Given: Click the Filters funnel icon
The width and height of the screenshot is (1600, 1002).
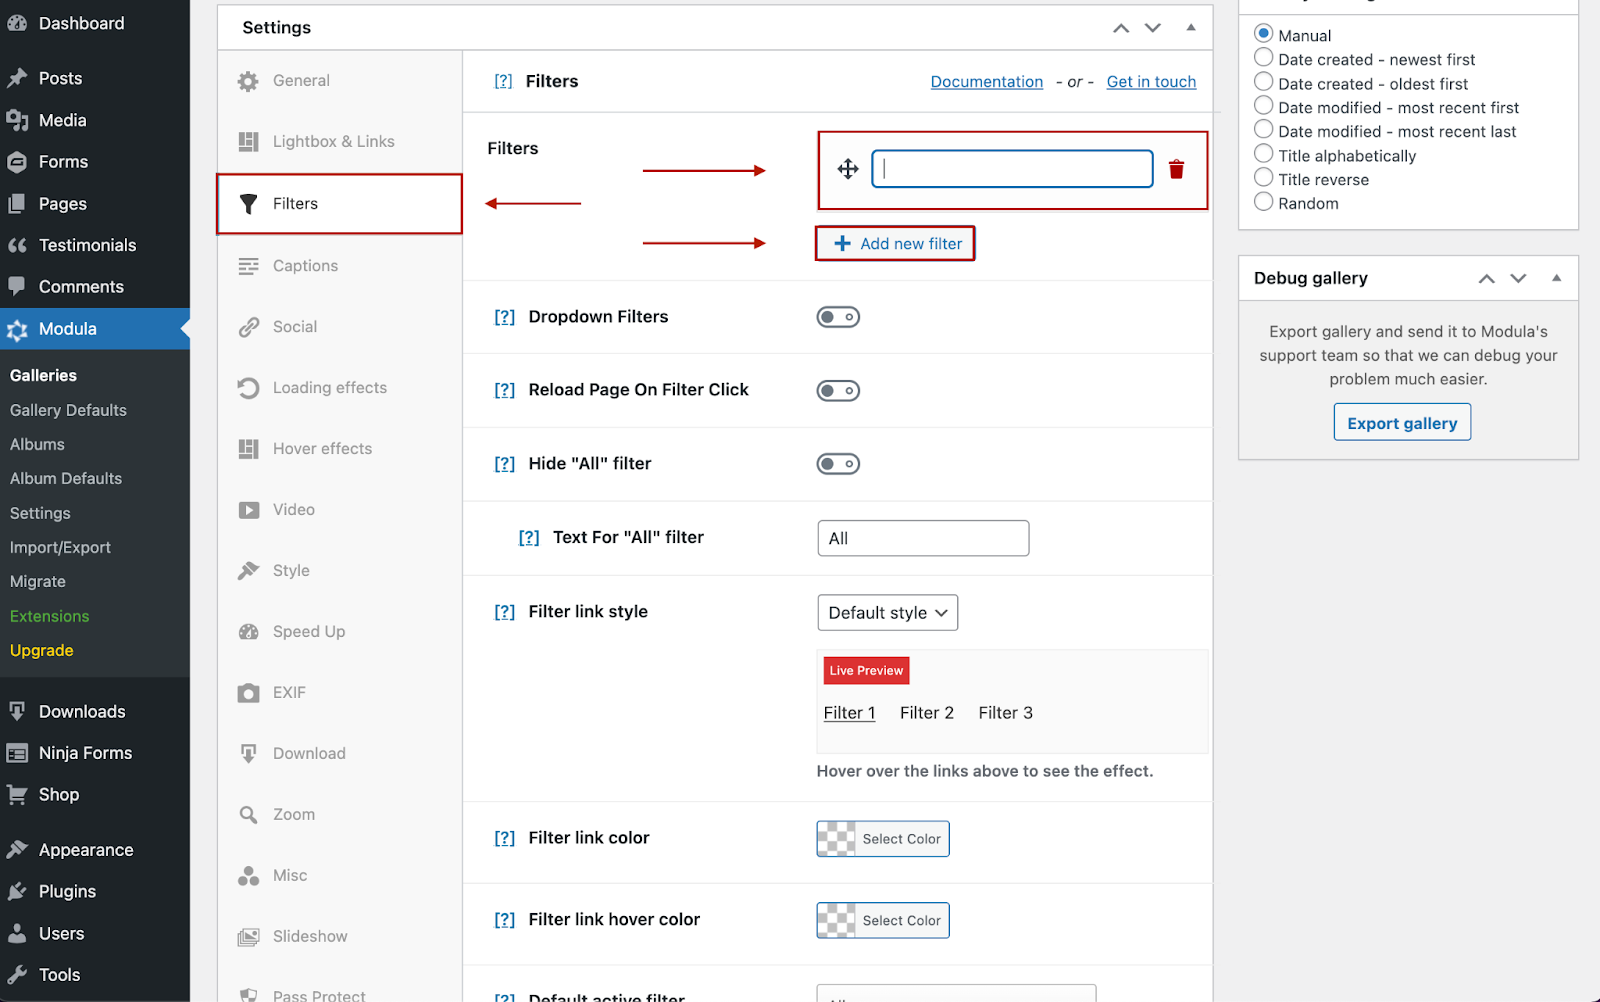Looking at the screenshot, I should point(249,204).
